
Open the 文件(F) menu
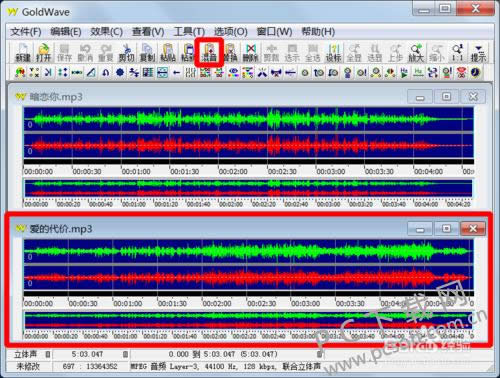click(26, 32)
